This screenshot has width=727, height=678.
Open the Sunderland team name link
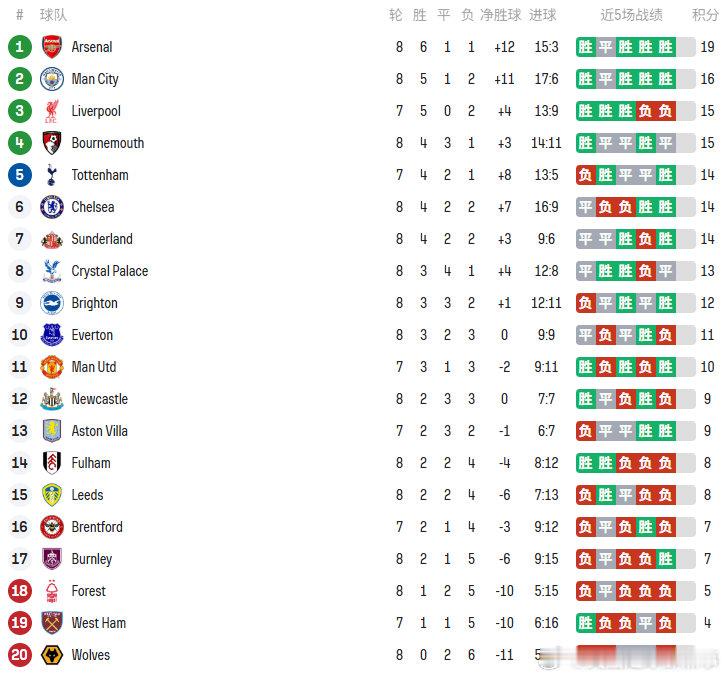[102, 239]
